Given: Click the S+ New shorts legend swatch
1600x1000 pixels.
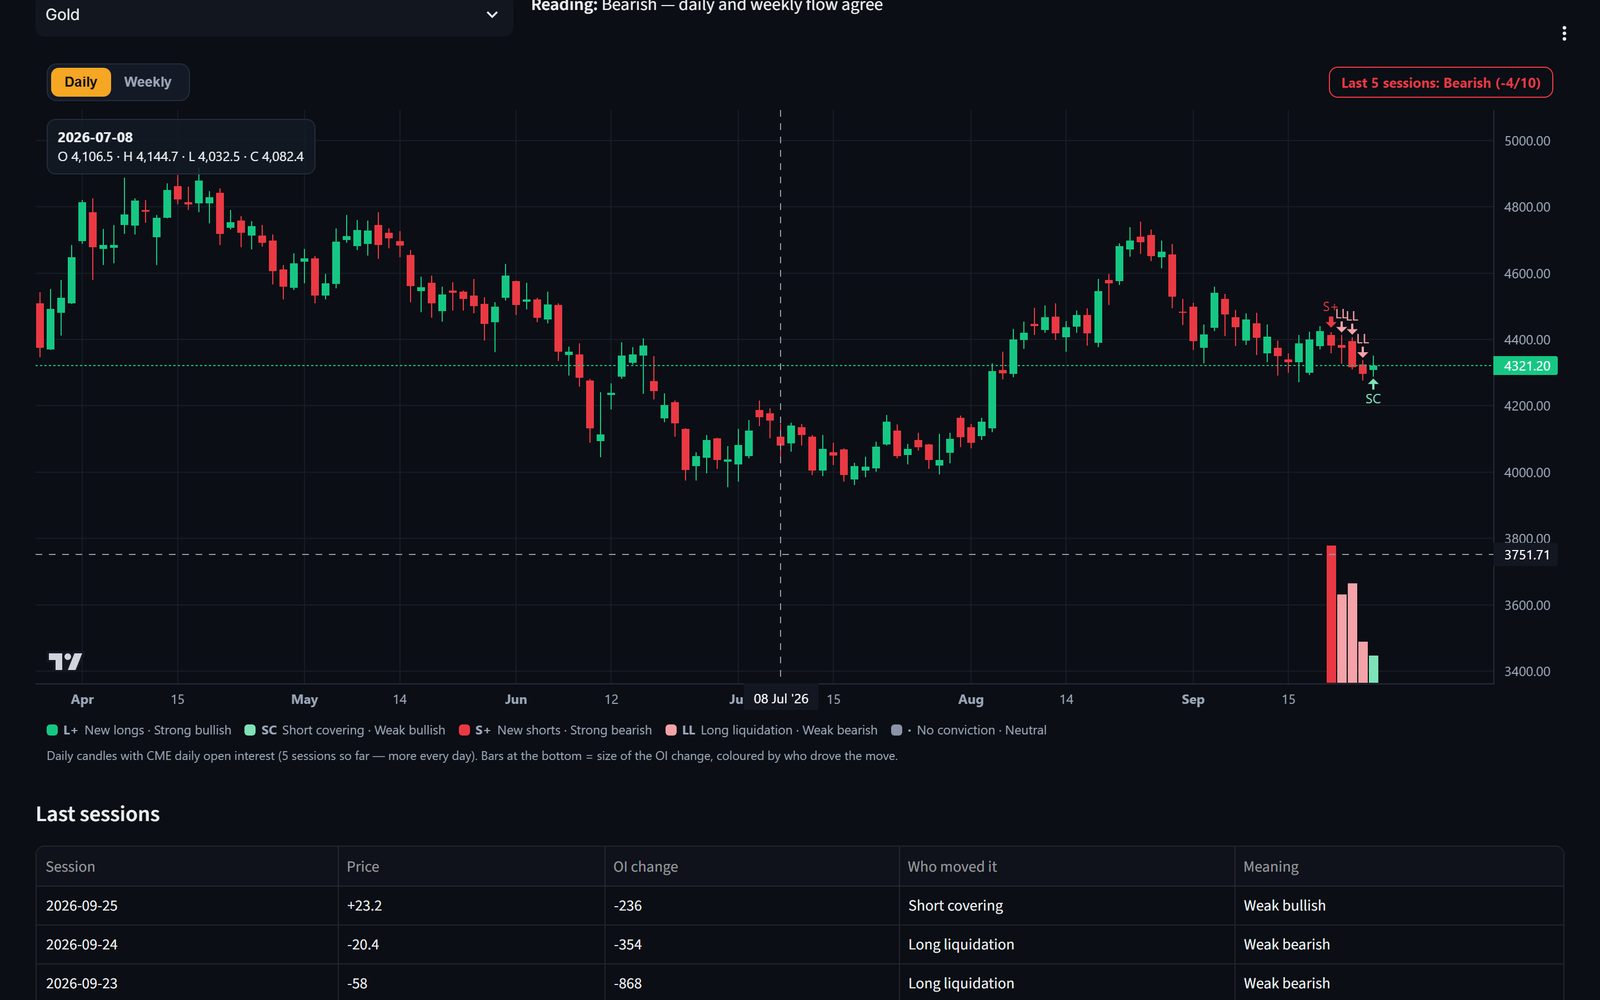Looking at the screenshot, I should pyautogui.click(x=464, y=730).
